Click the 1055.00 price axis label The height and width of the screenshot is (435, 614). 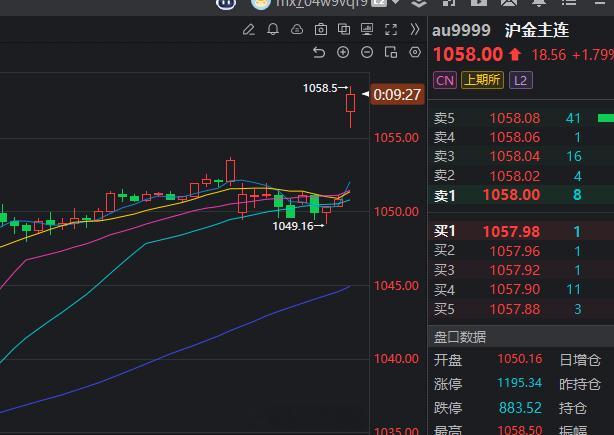(x=396, y=137)
